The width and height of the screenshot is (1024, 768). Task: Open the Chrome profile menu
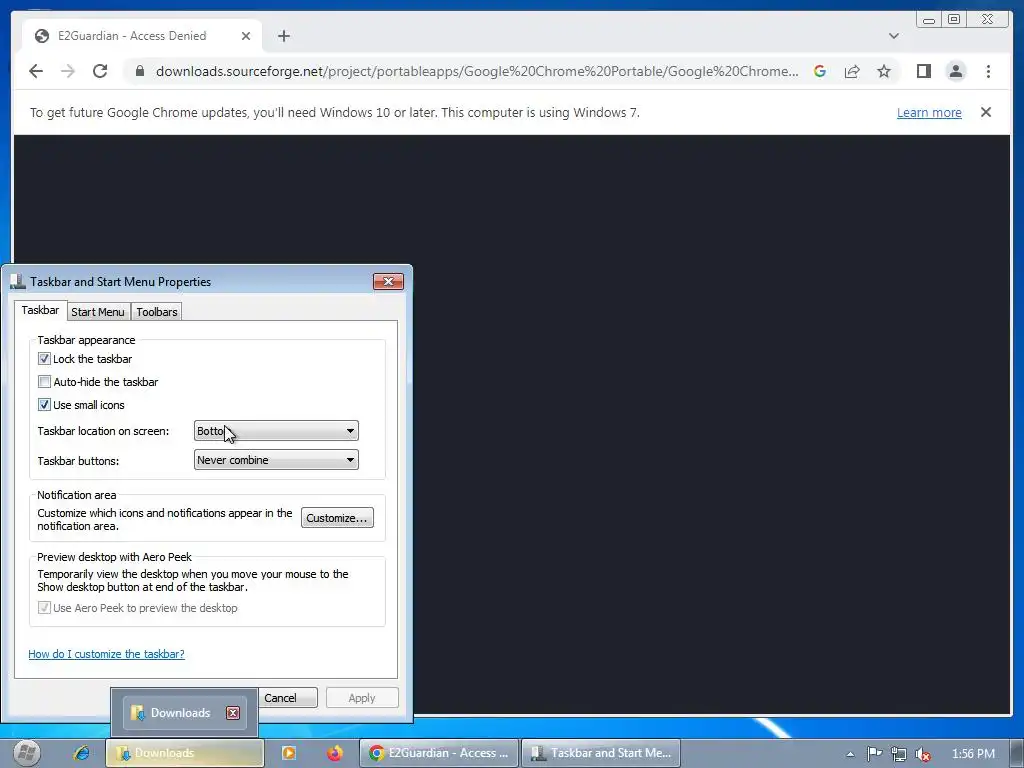(955, 71)
